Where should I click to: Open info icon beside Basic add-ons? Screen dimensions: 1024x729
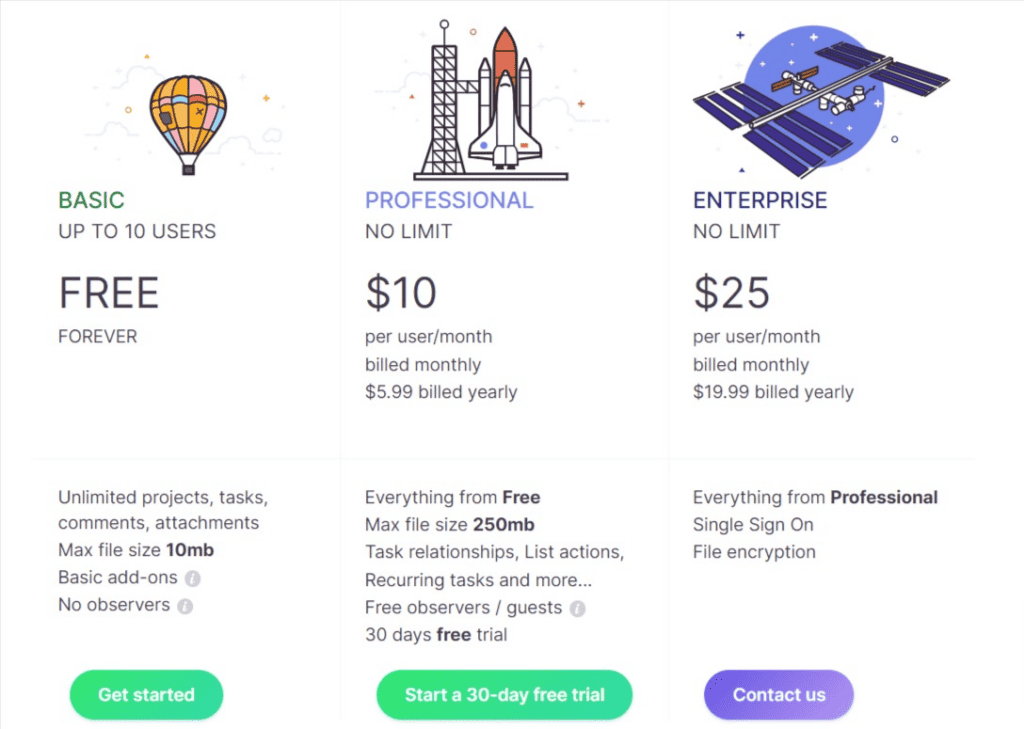pos(193,578)
